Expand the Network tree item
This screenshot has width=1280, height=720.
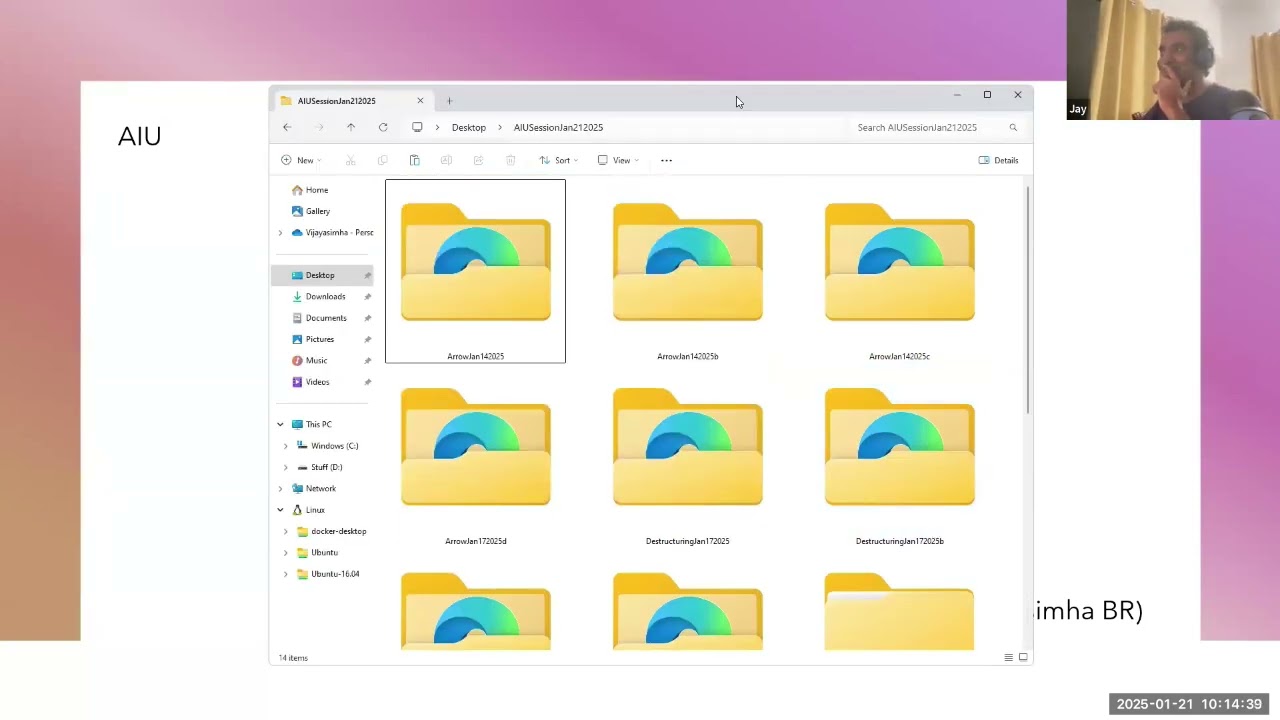[x=280, y=488]
